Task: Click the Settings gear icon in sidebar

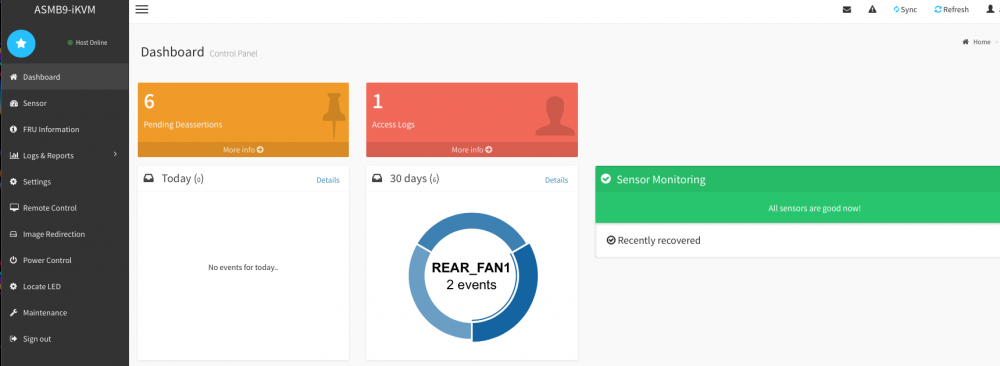Action: coord(13,181)
